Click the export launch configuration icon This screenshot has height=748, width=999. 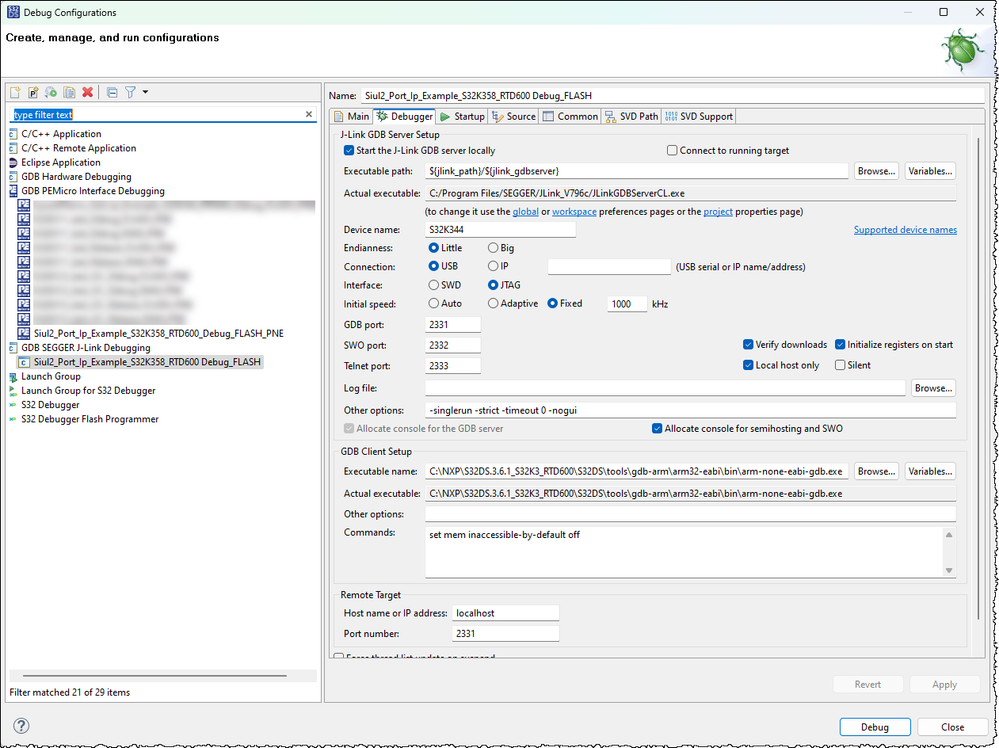(x=51, y=92)
